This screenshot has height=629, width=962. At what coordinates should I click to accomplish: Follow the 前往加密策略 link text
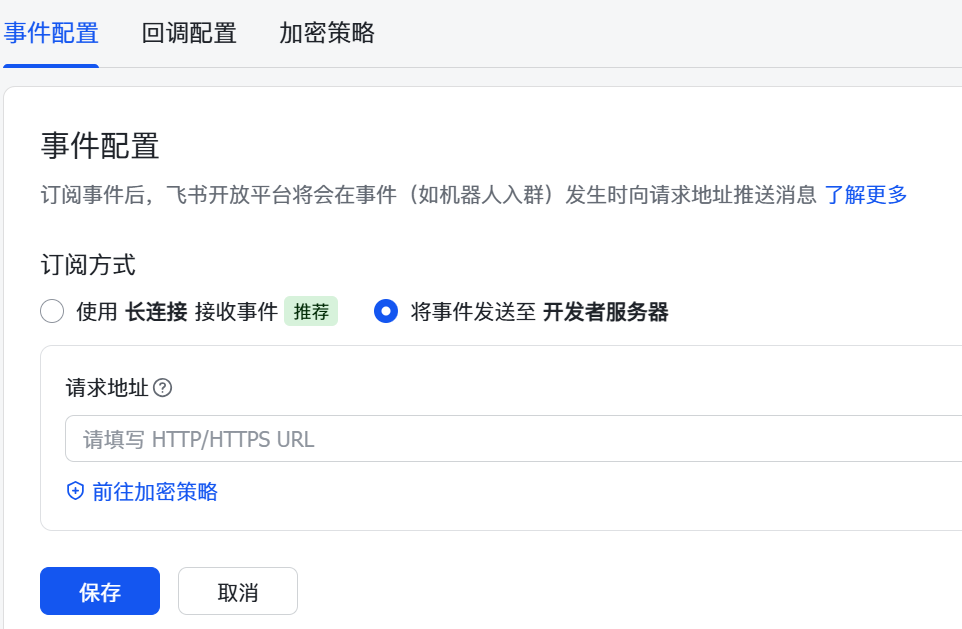(155, 491)
